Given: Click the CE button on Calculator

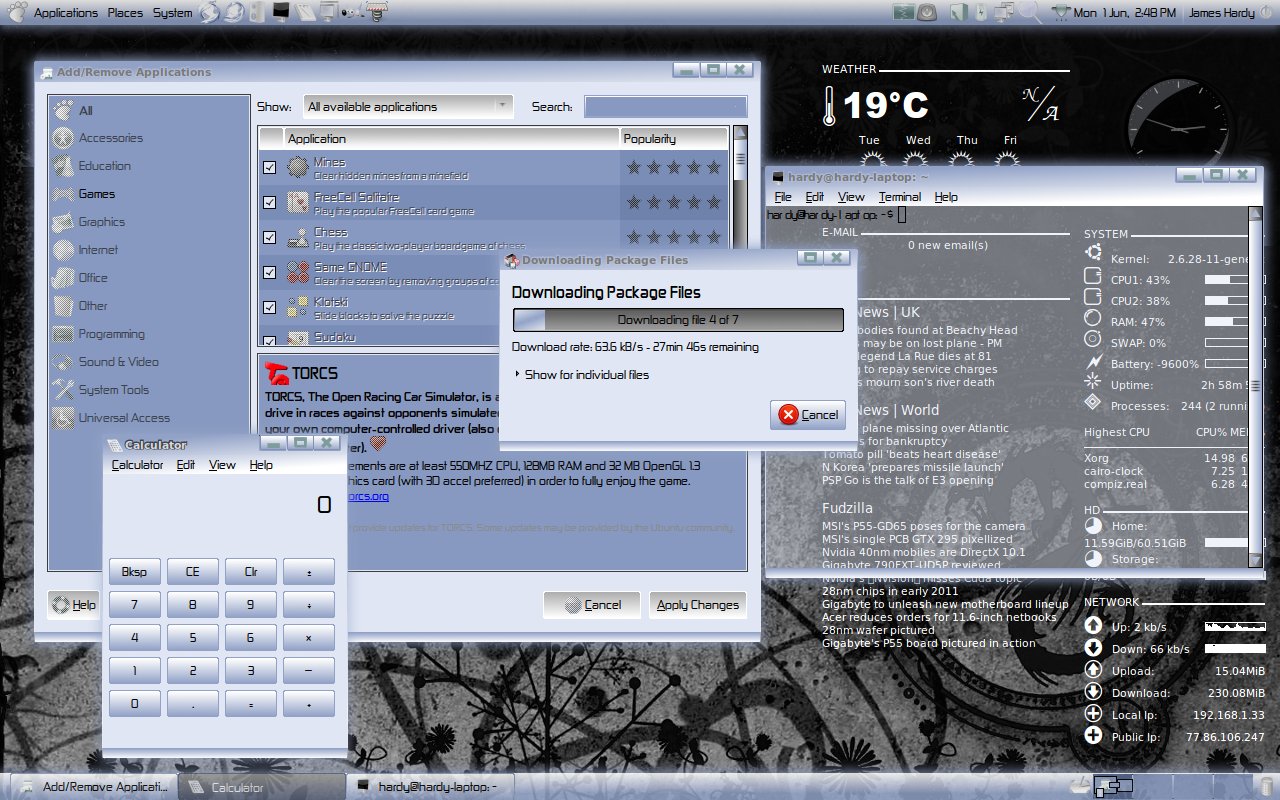Looking at the screenshot, I should coord(192,572).
